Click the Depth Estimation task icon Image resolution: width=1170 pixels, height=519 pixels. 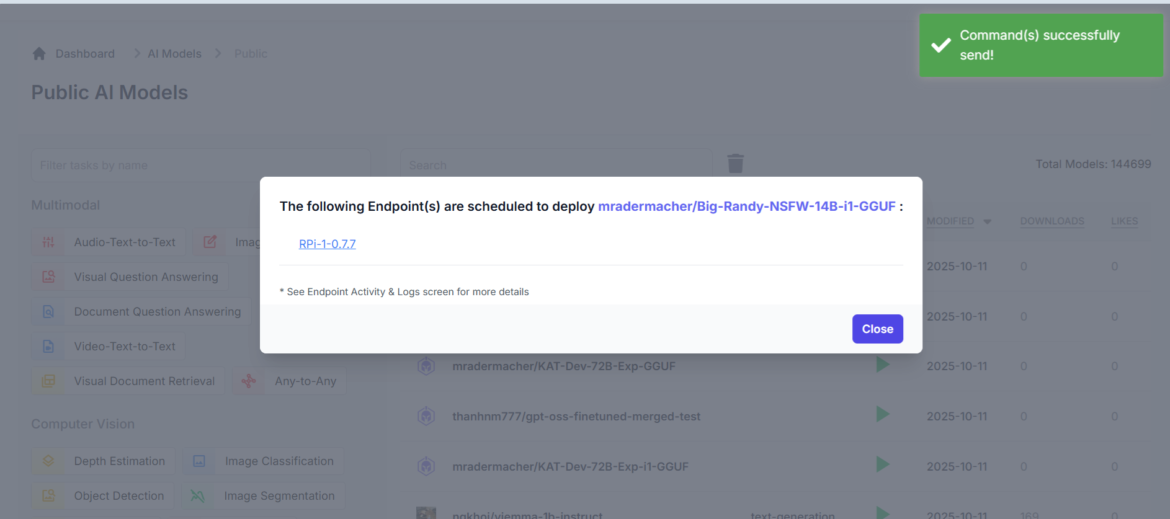(x=48, y=461)
